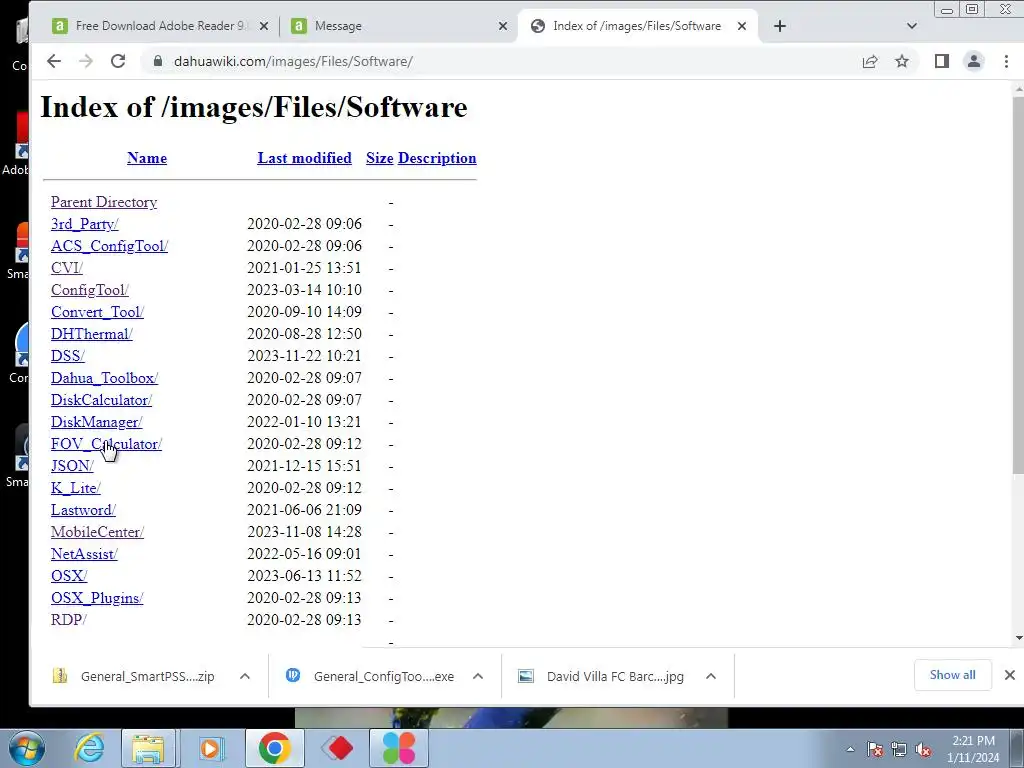The image size is (1024, 768).
Task: Show hidden system tray icons
Action: tap(850, 750)
